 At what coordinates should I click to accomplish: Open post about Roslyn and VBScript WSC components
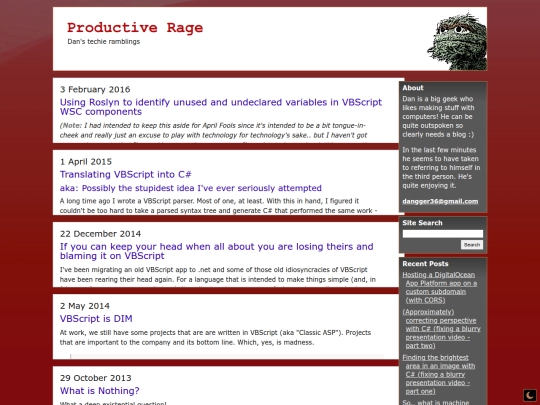coord(221,107)
